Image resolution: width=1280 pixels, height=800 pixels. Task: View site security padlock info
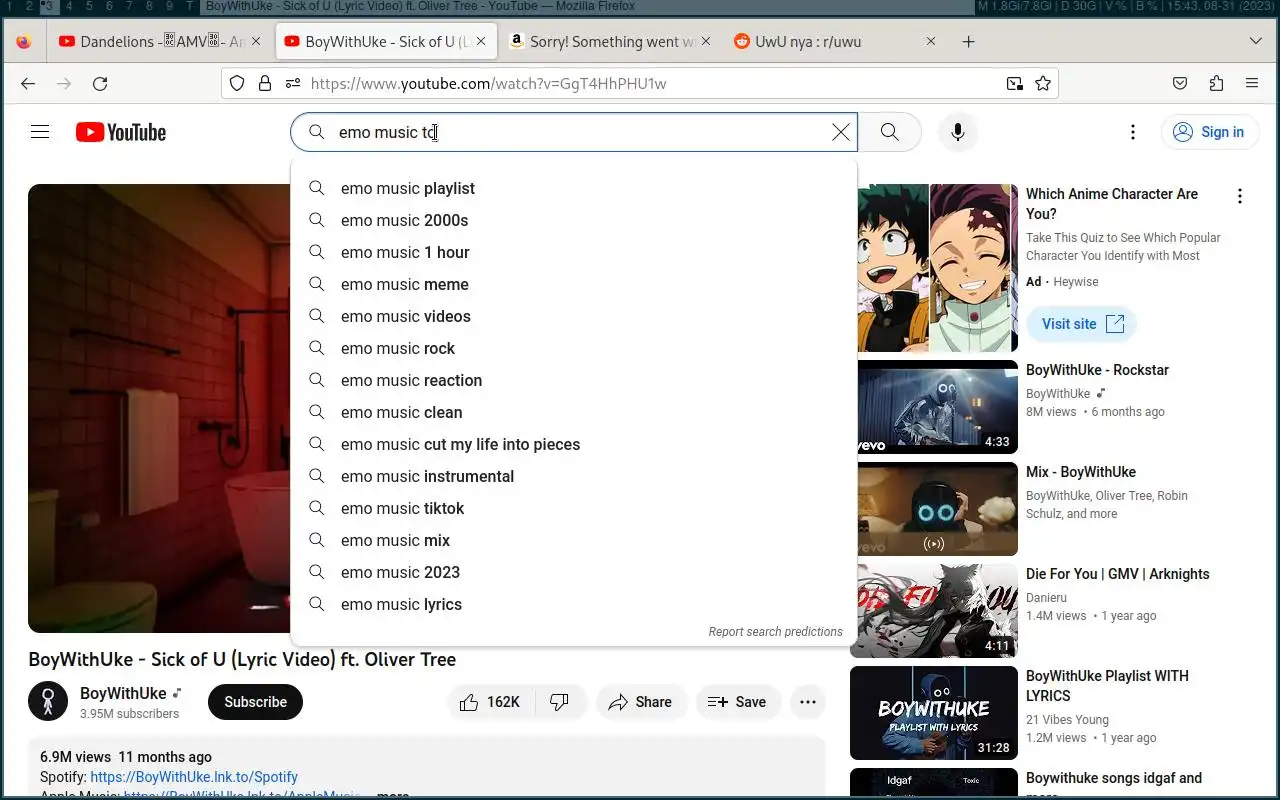[265, 84]
